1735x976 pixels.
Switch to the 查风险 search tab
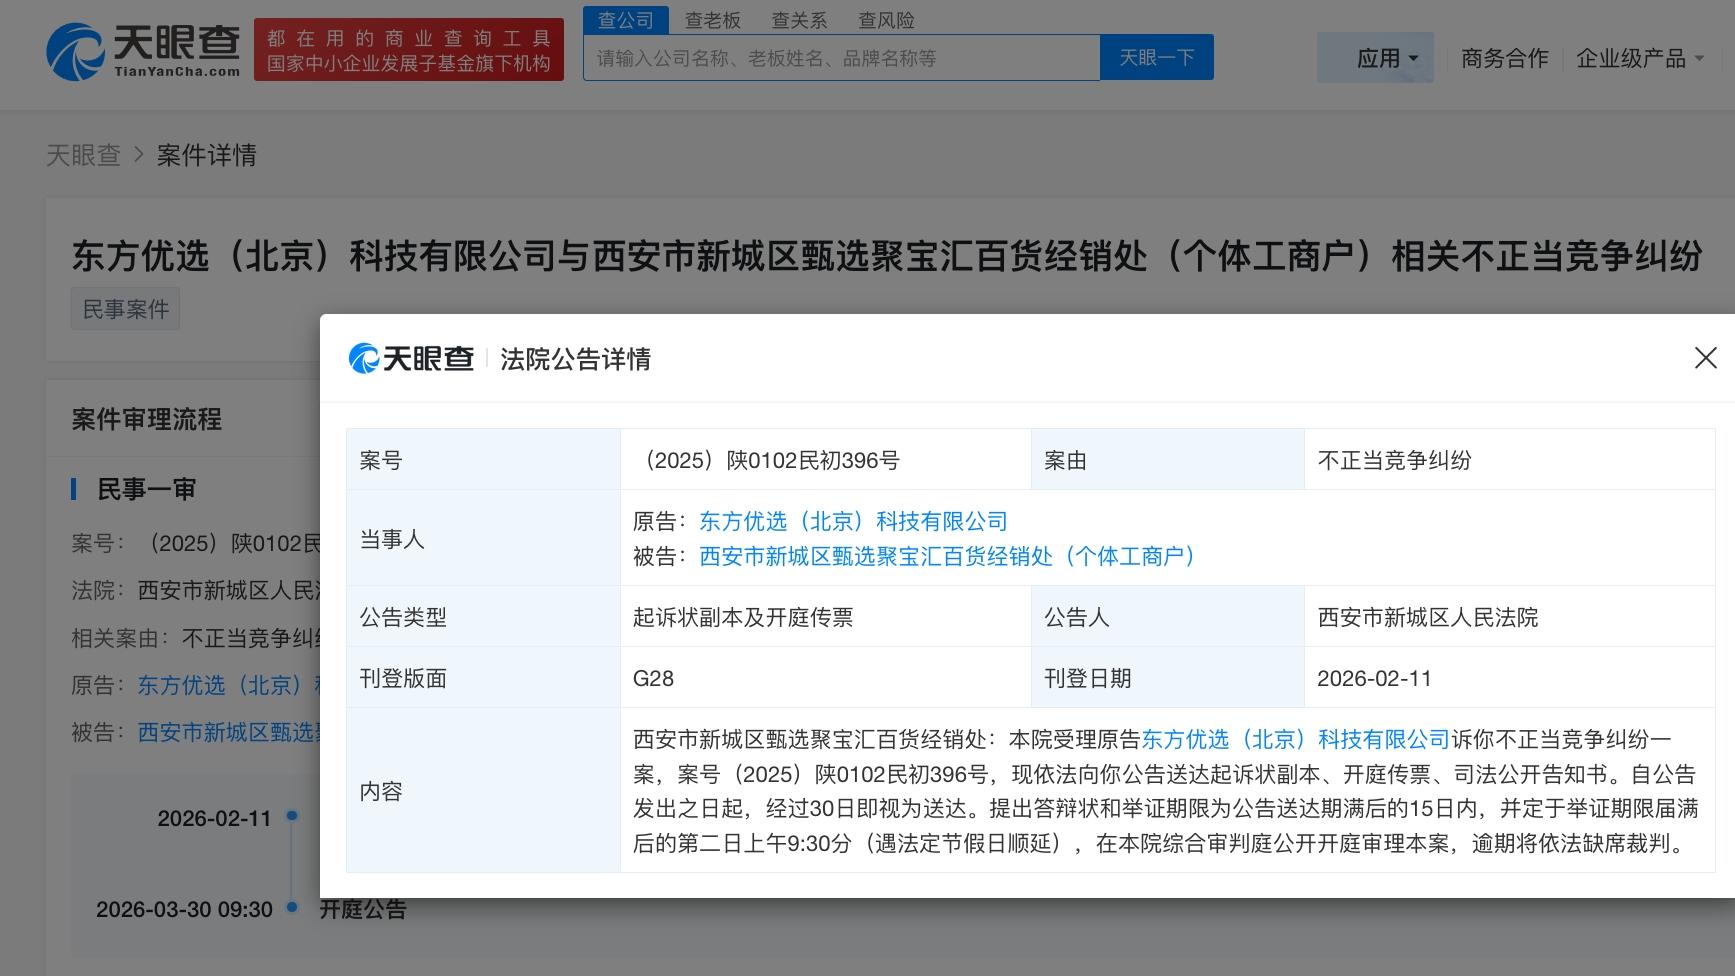886,19
